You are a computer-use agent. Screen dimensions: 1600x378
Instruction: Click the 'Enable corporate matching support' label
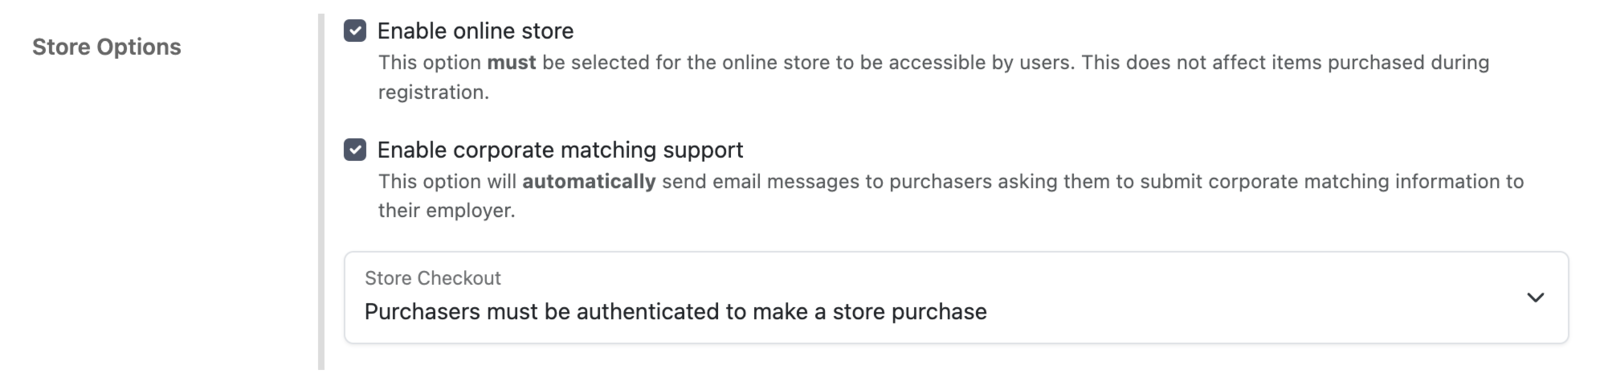click(560, 150)
